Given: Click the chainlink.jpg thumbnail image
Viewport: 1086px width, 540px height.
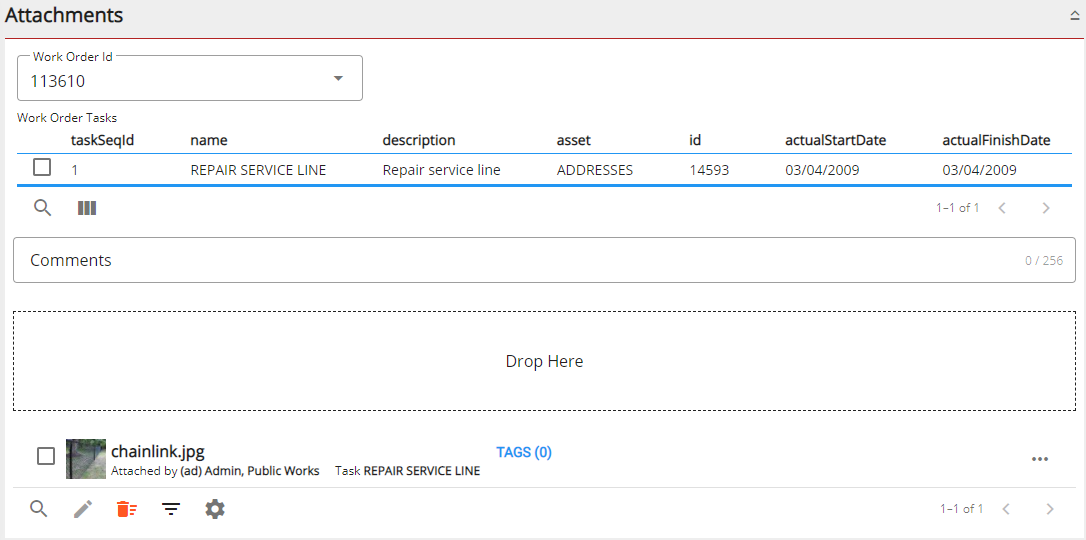Looking at the screenshot, I should click(86, 459).
